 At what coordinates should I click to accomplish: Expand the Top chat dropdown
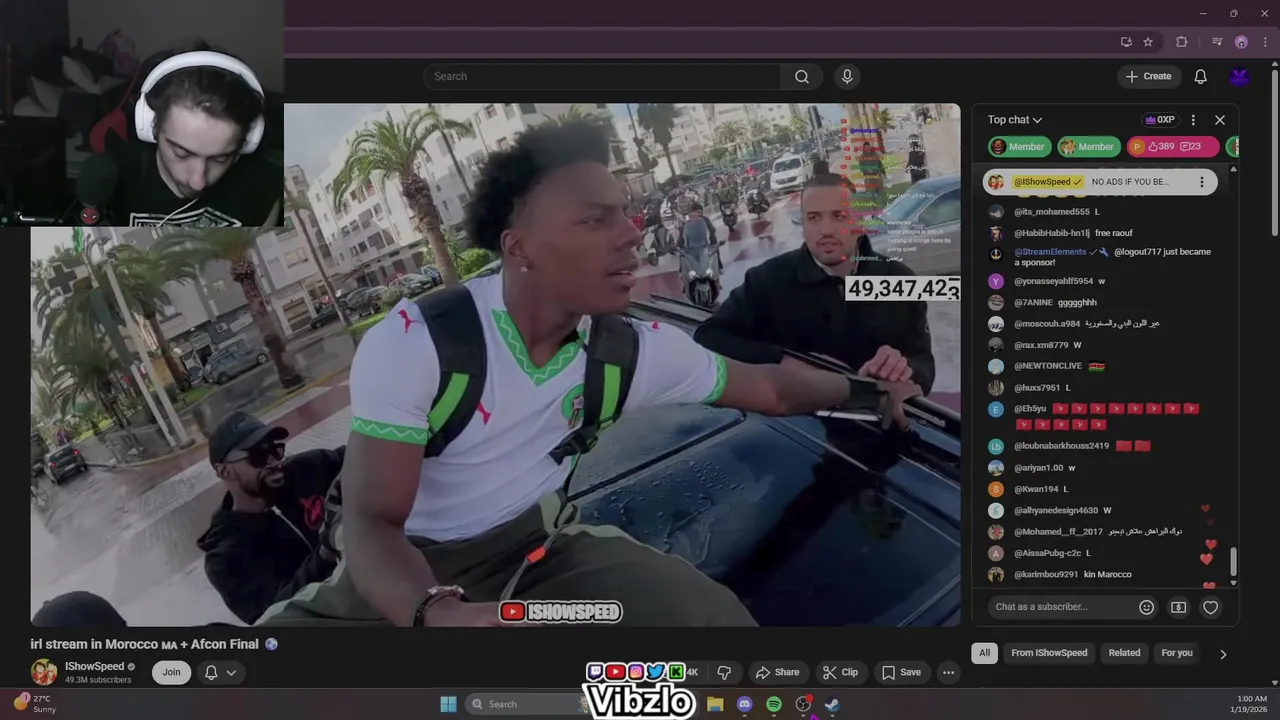(x=1015, y=120)
